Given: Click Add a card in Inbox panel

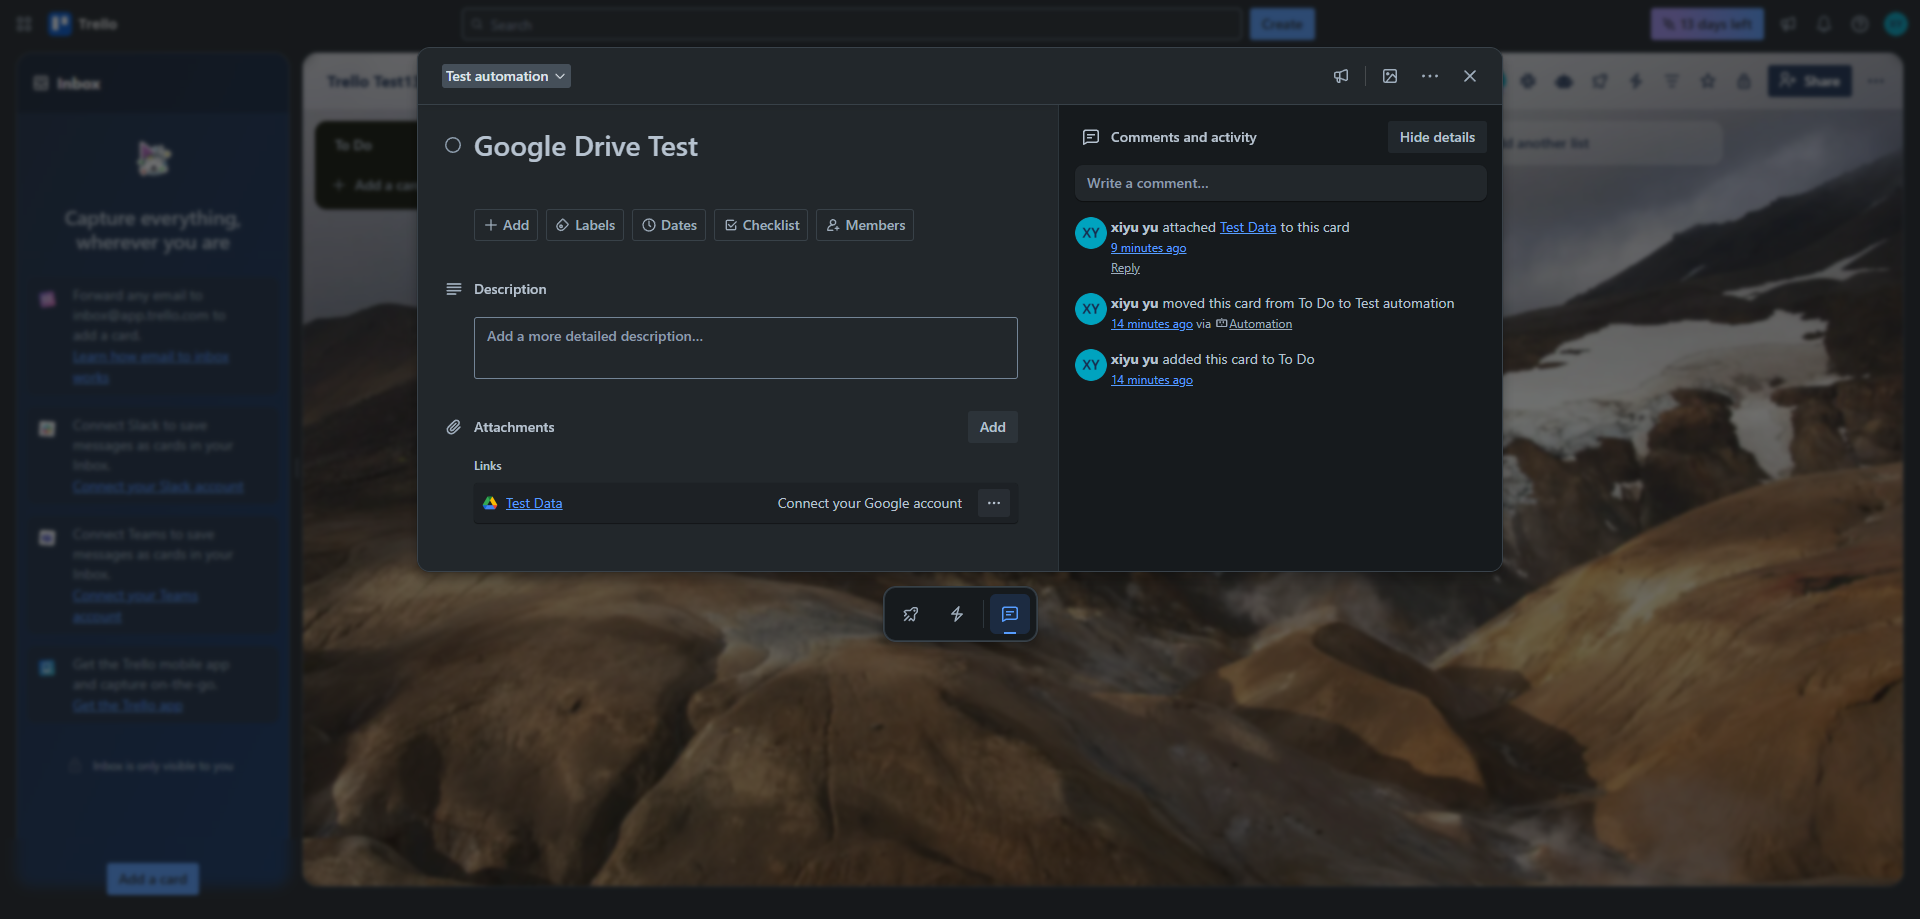Looking at the screenshot, I should tap(153, 879).
